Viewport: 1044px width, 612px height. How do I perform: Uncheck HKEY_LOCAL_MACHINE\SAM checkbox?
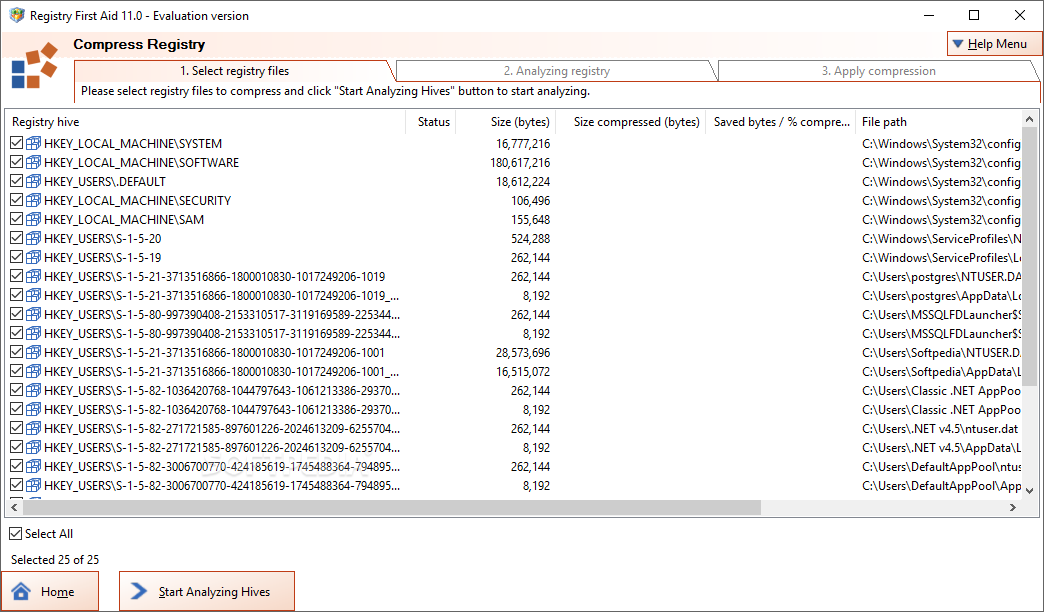point(17,219)
